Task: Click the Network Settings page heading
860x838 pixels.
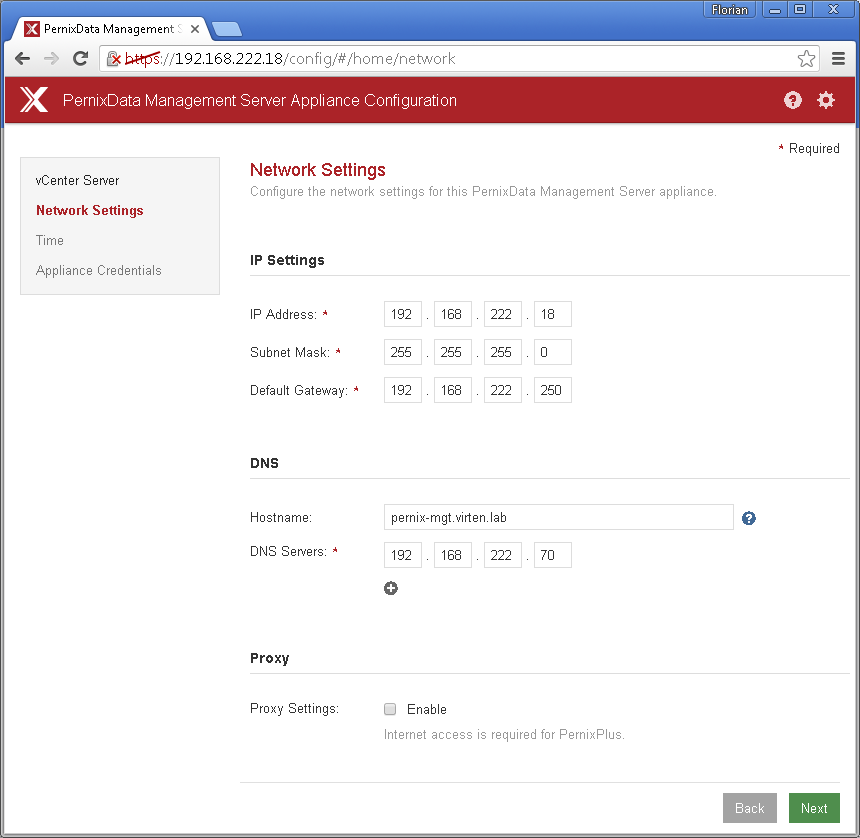Action: [318, 170]
